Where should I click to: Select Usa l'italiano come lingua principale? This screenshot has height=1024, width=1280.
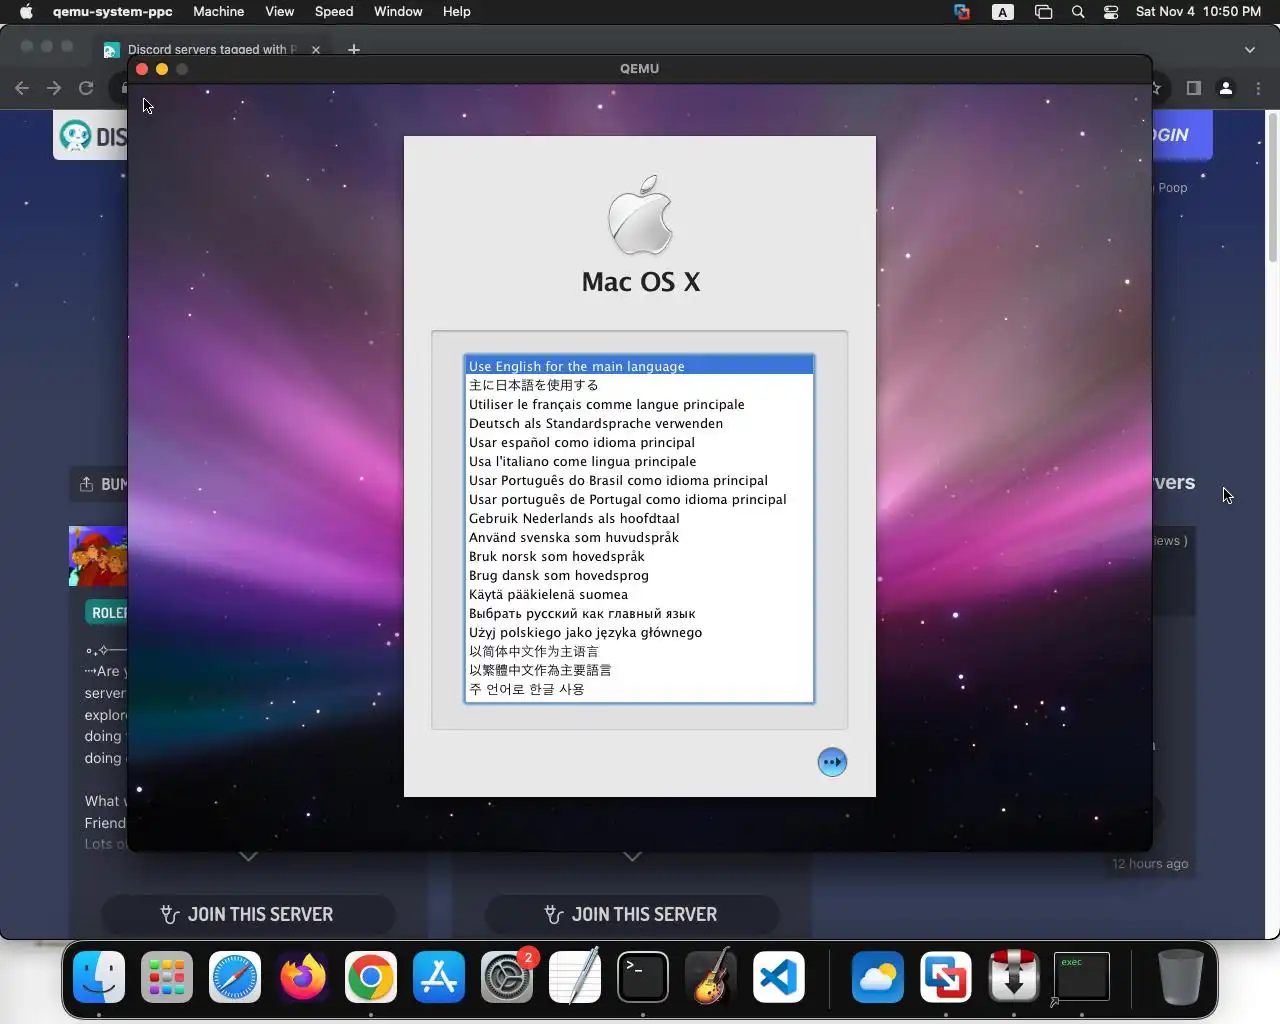coord(639,461)
